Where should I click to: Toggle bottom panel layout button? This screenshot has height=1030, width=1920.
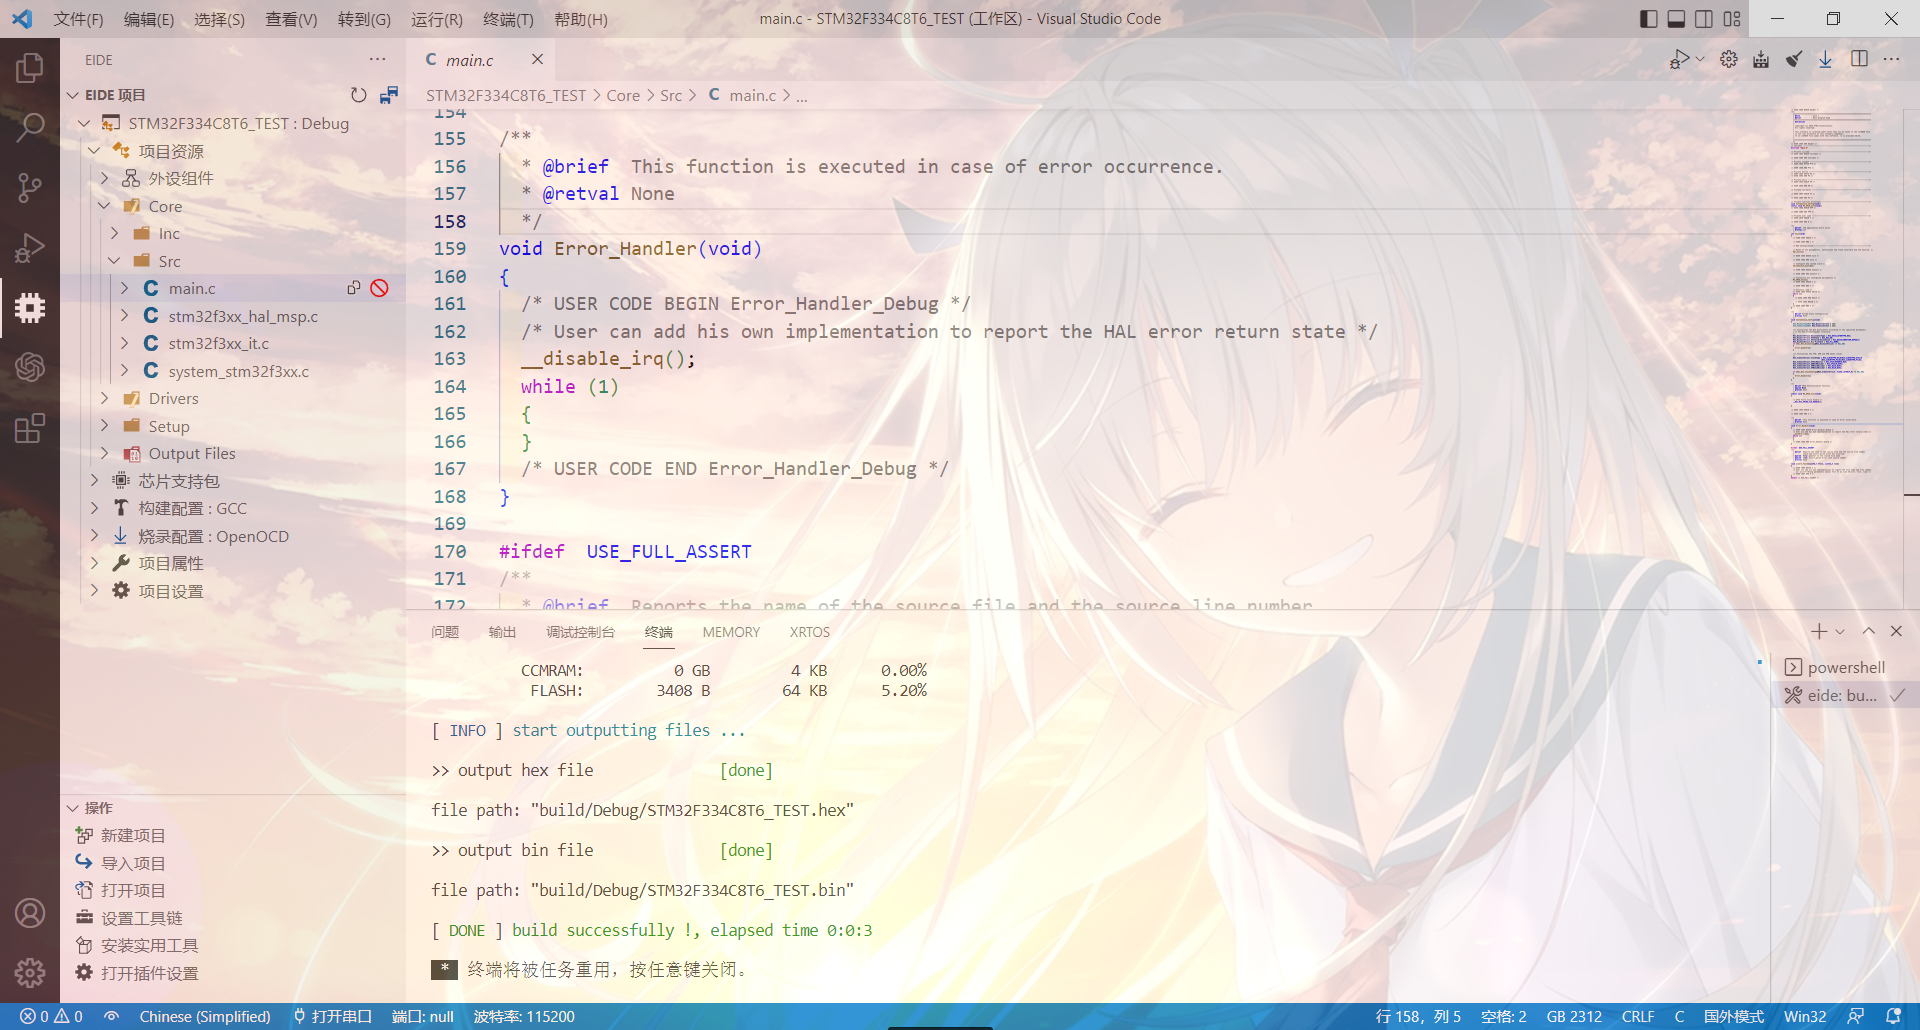coord(1677,19)
